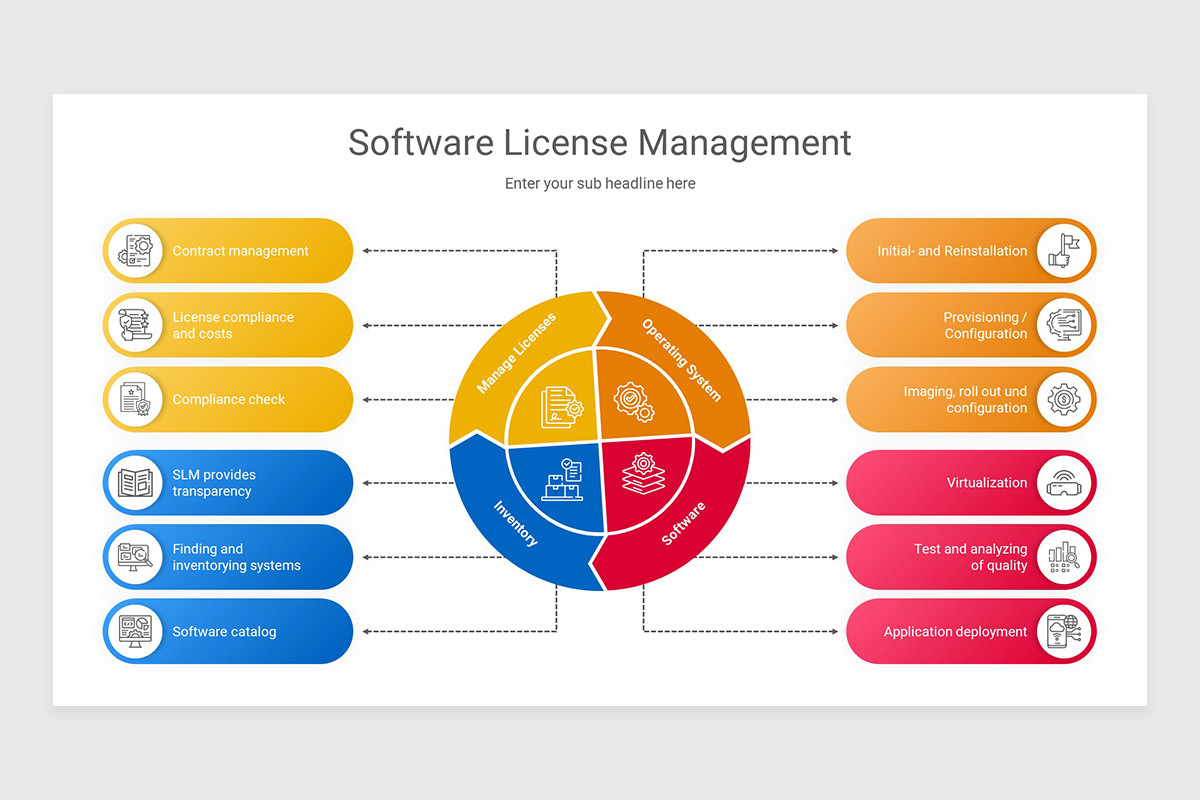
Task: Click the Initial- and Reinstallation flag icon
Action: 1064,251
